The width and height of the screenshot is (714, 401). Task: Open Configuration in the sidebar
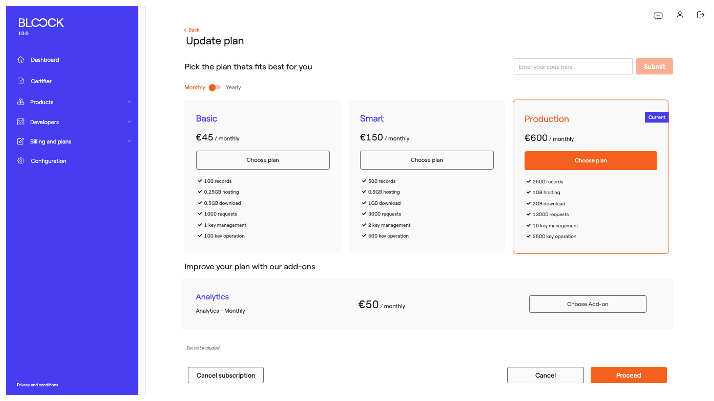pyautogui.click(x=48, y=161)
